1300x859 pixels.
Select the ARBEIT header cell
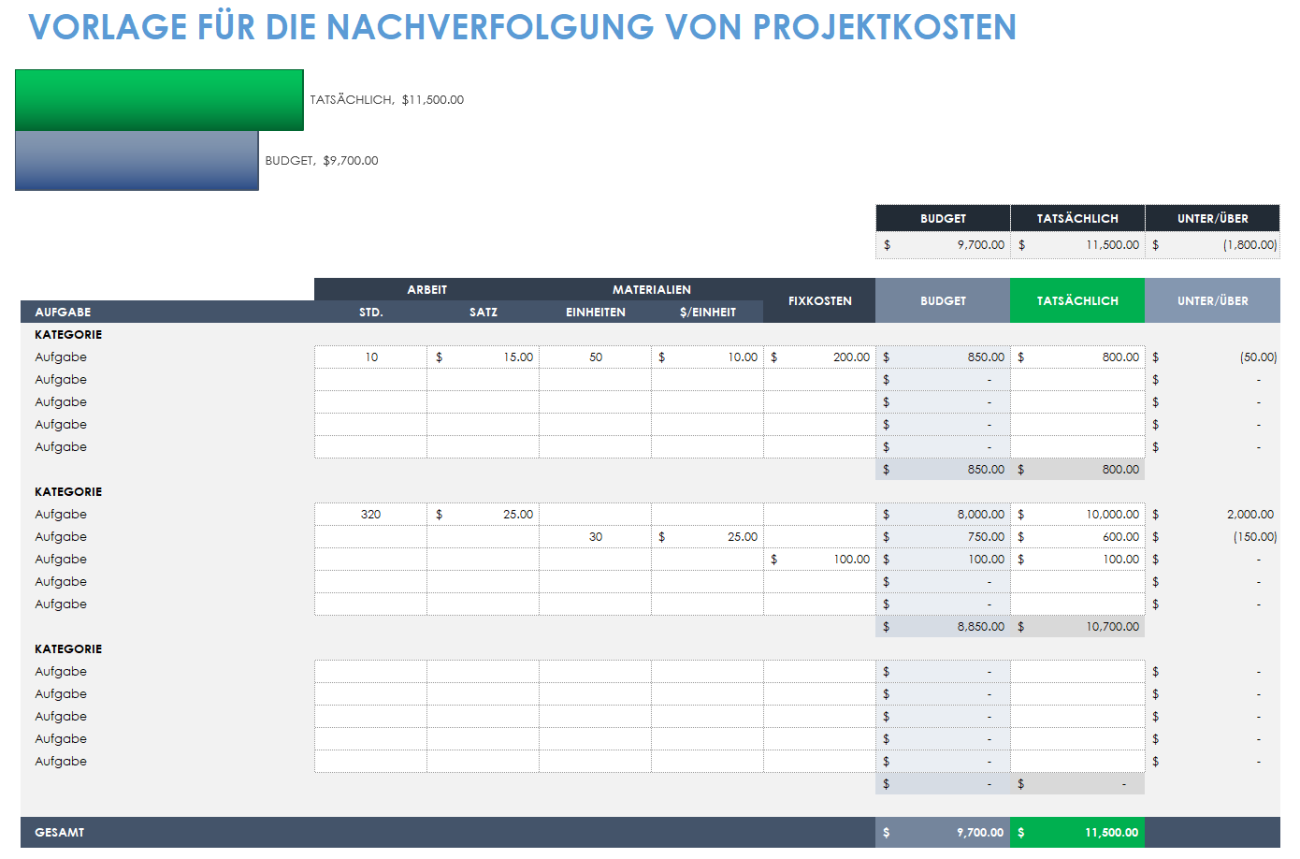tap(427, 289)
